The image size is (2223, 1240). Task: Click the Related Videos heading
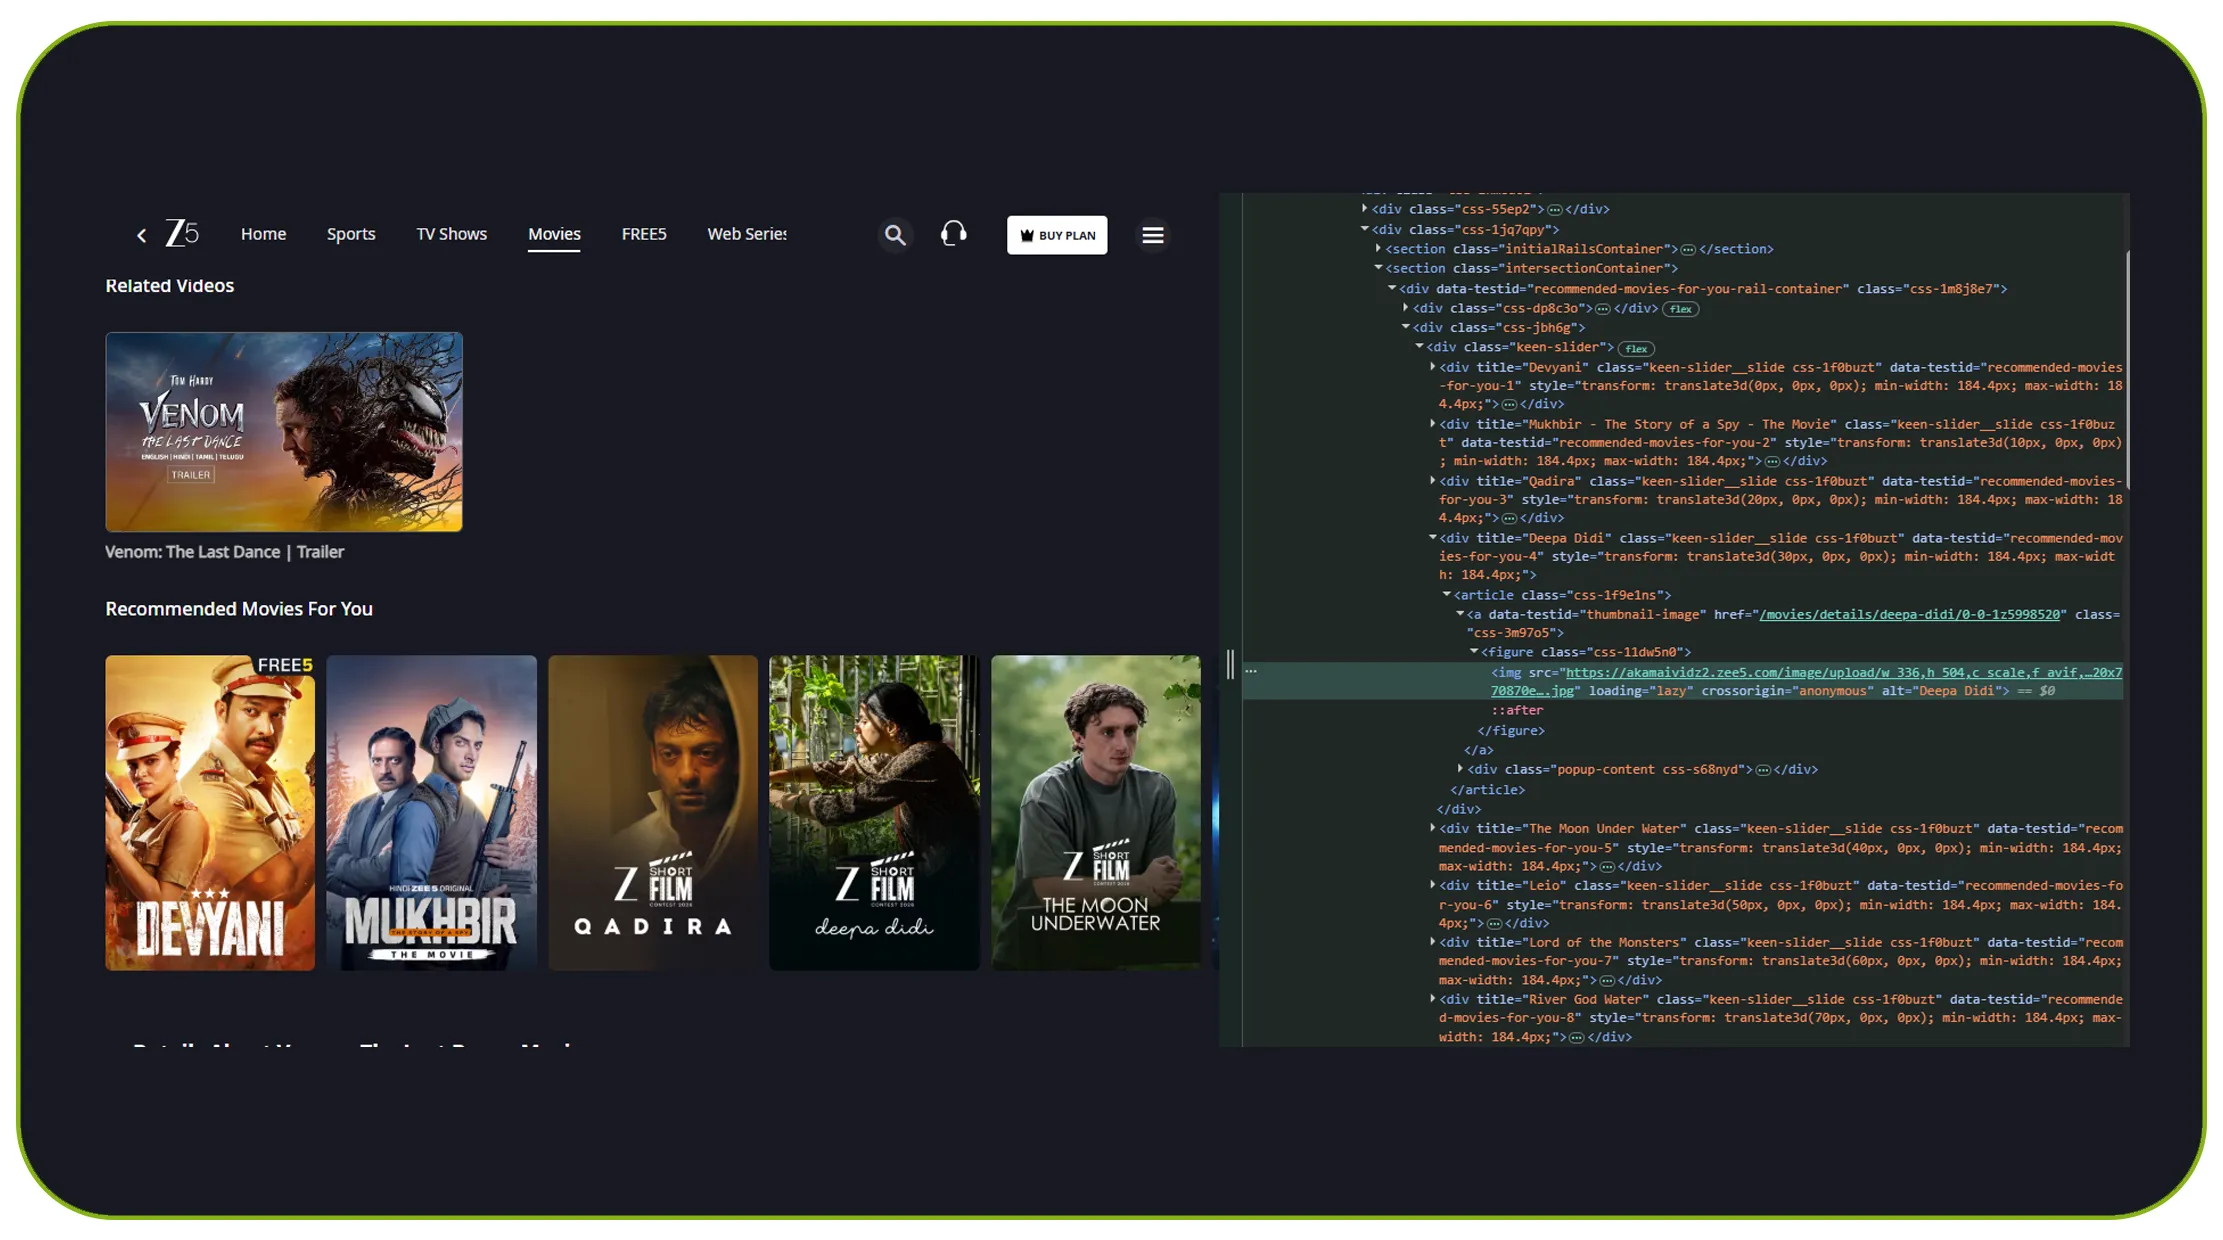[x=170, y=286]
